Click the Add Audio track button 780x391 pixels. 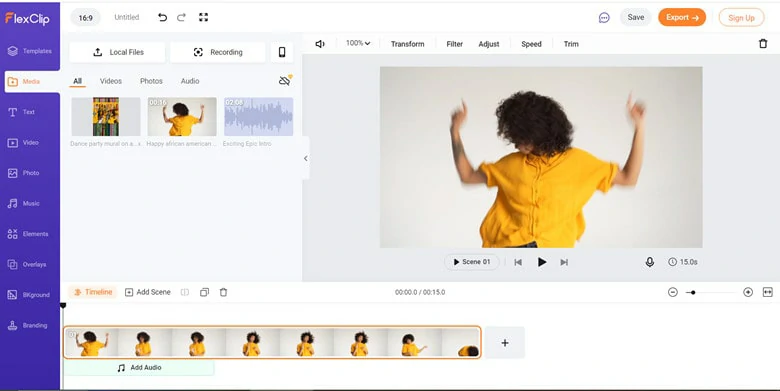pyautogui.click(x=139, y=368)
